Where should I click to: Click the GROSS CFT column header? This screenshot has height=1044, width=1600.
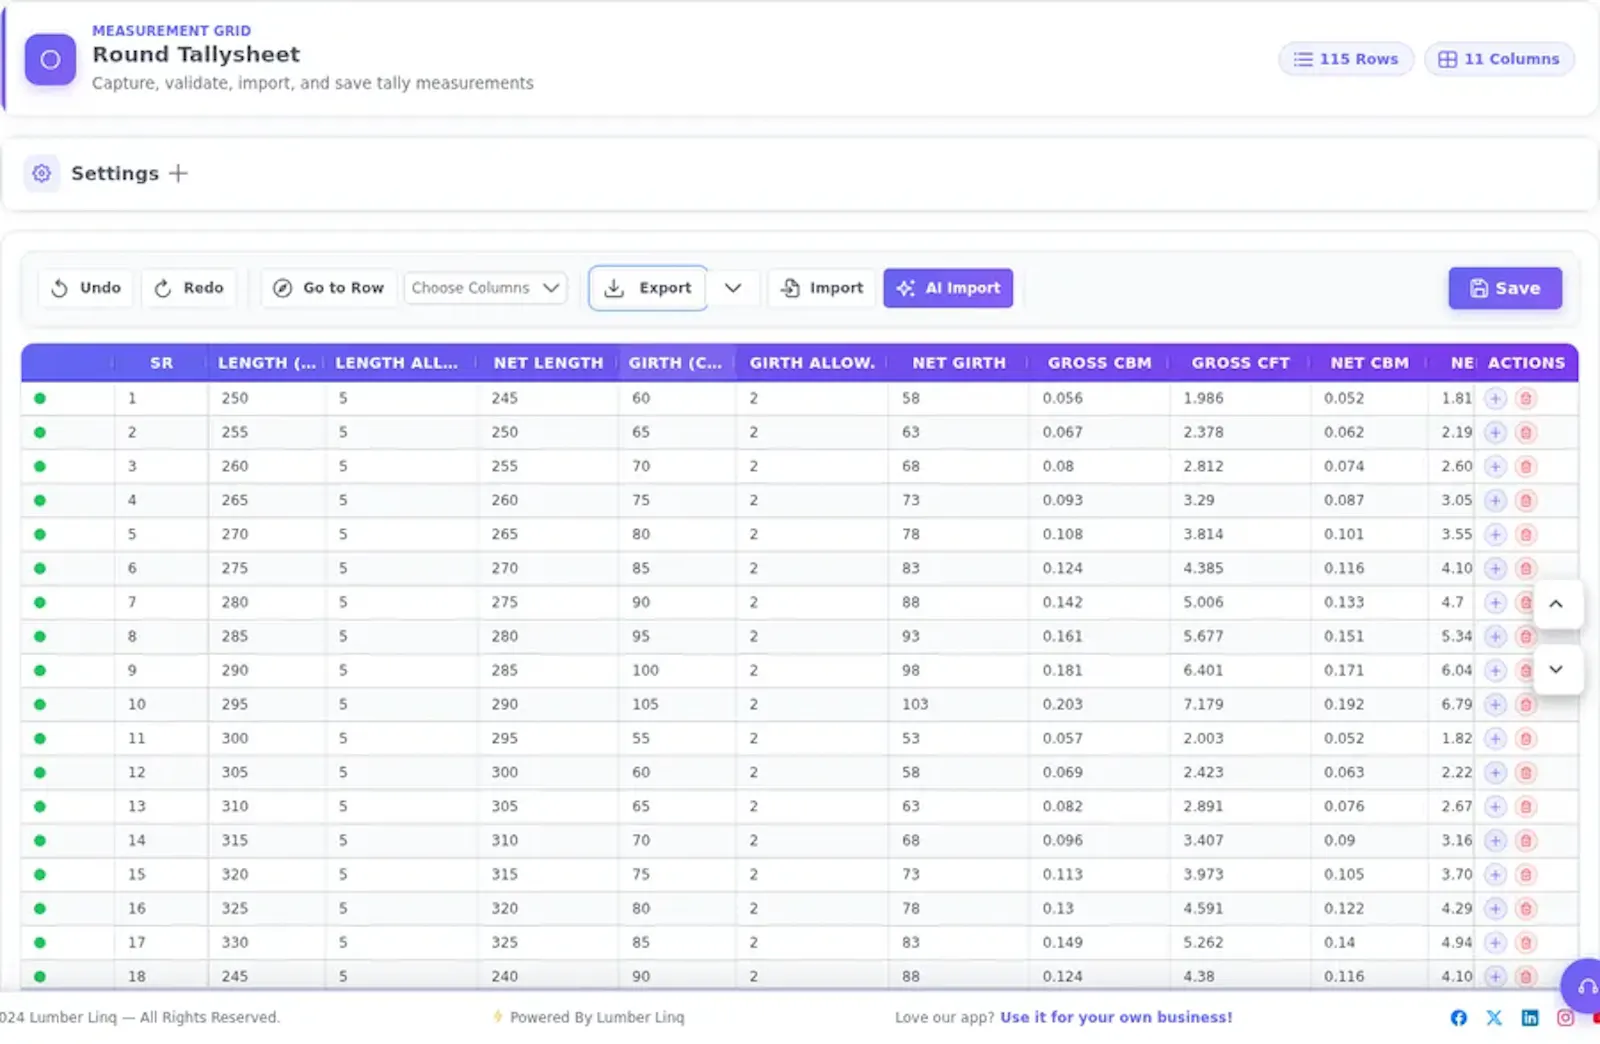pyautogui.click(x=1240, y=363)
